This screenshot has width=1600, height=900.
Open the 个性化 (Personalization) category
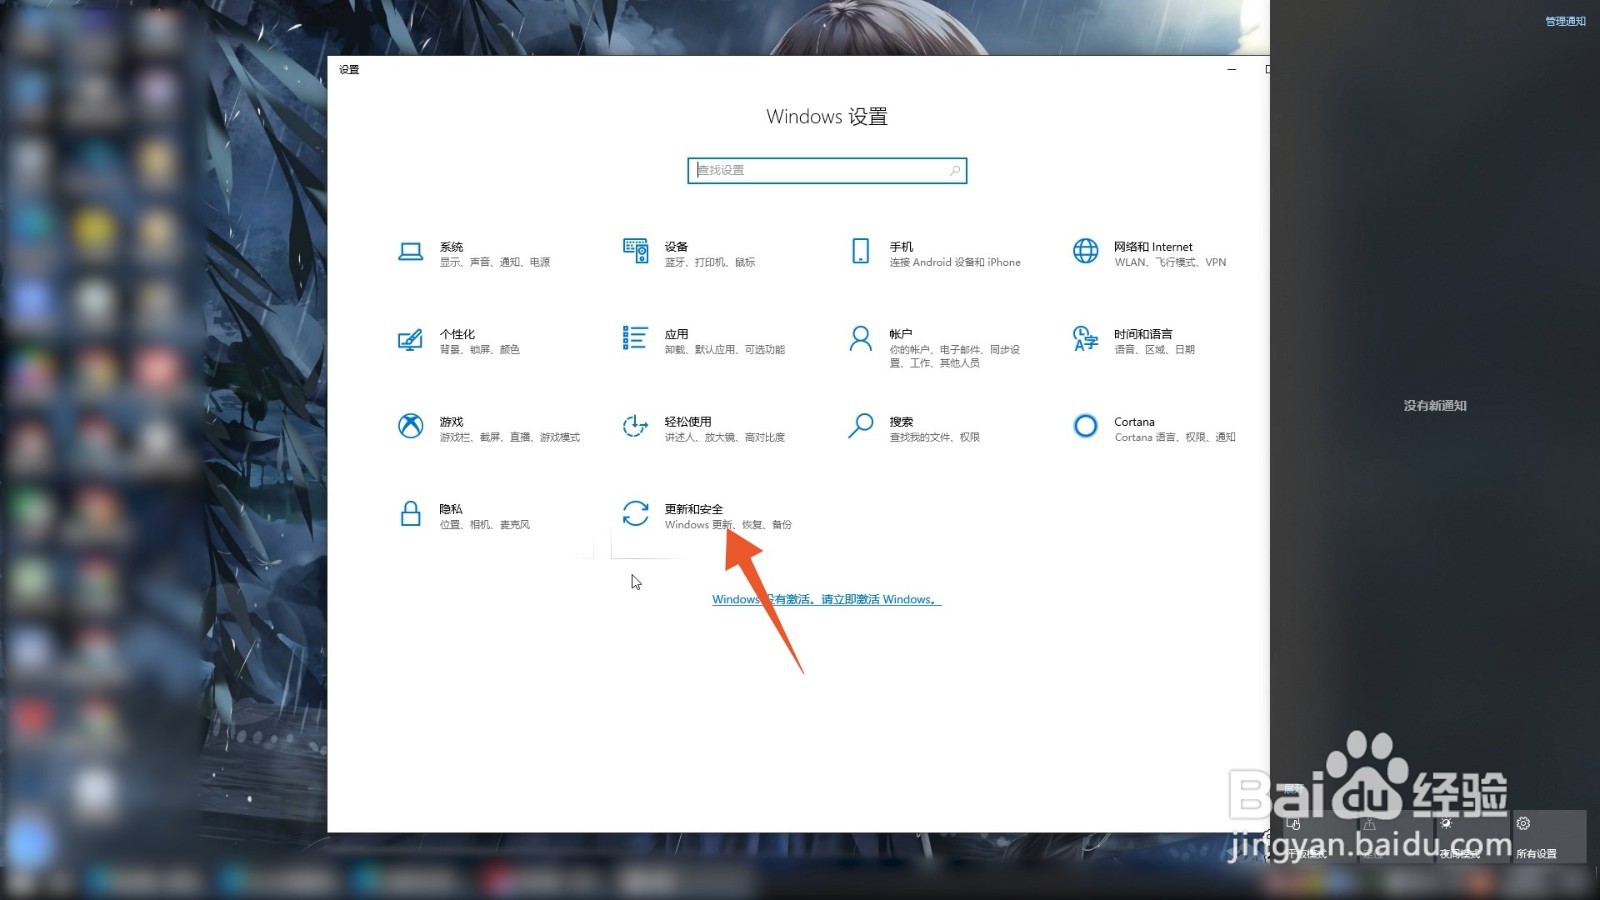(460, 341)
